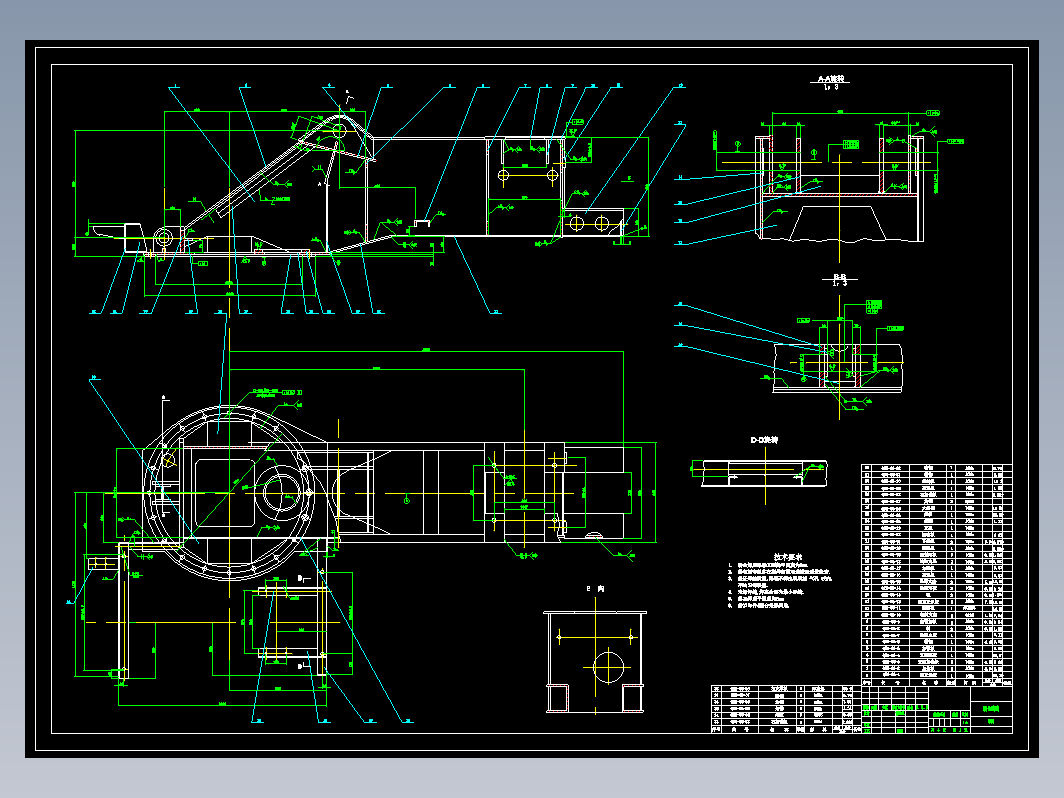Viewport: 1064px width, 798px height.
Task: Click the 技术要求 technical requirements heading
Action: pyautogui.click(x=788, y=557)
